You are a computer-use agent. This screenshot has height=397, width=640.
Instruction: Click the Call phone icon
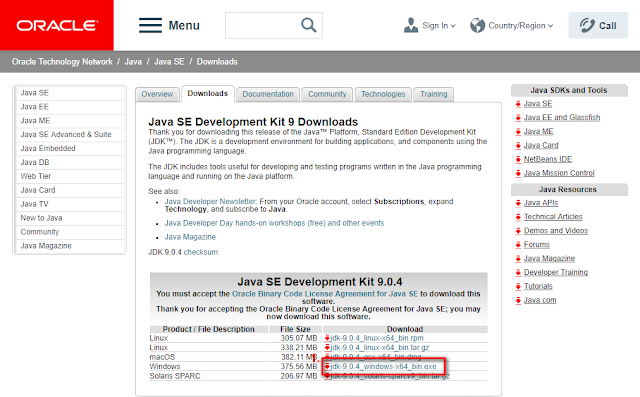(587, 25)
